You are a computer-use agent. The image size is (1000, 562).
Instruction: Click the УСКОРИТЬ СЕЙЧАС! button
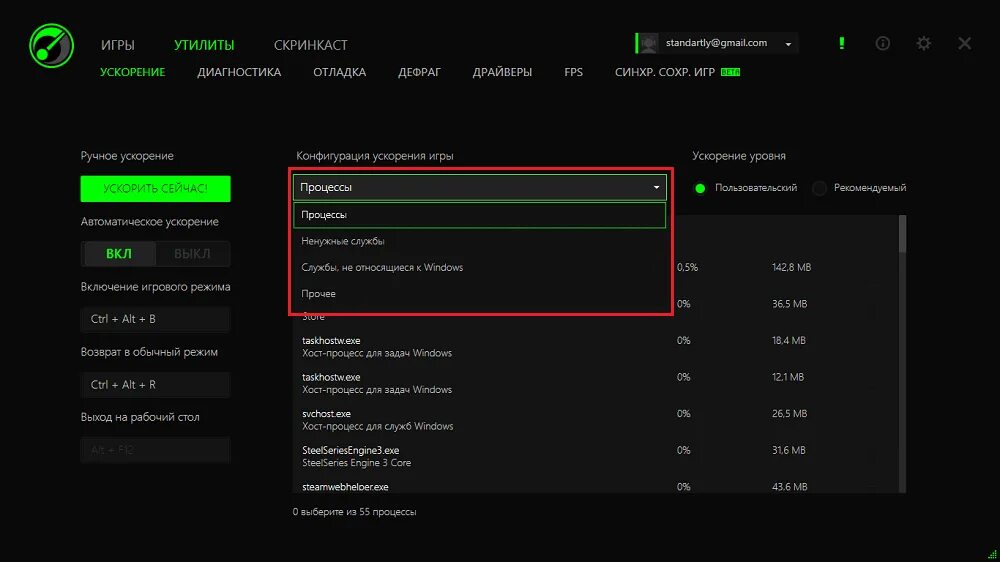tap(156, 189)
